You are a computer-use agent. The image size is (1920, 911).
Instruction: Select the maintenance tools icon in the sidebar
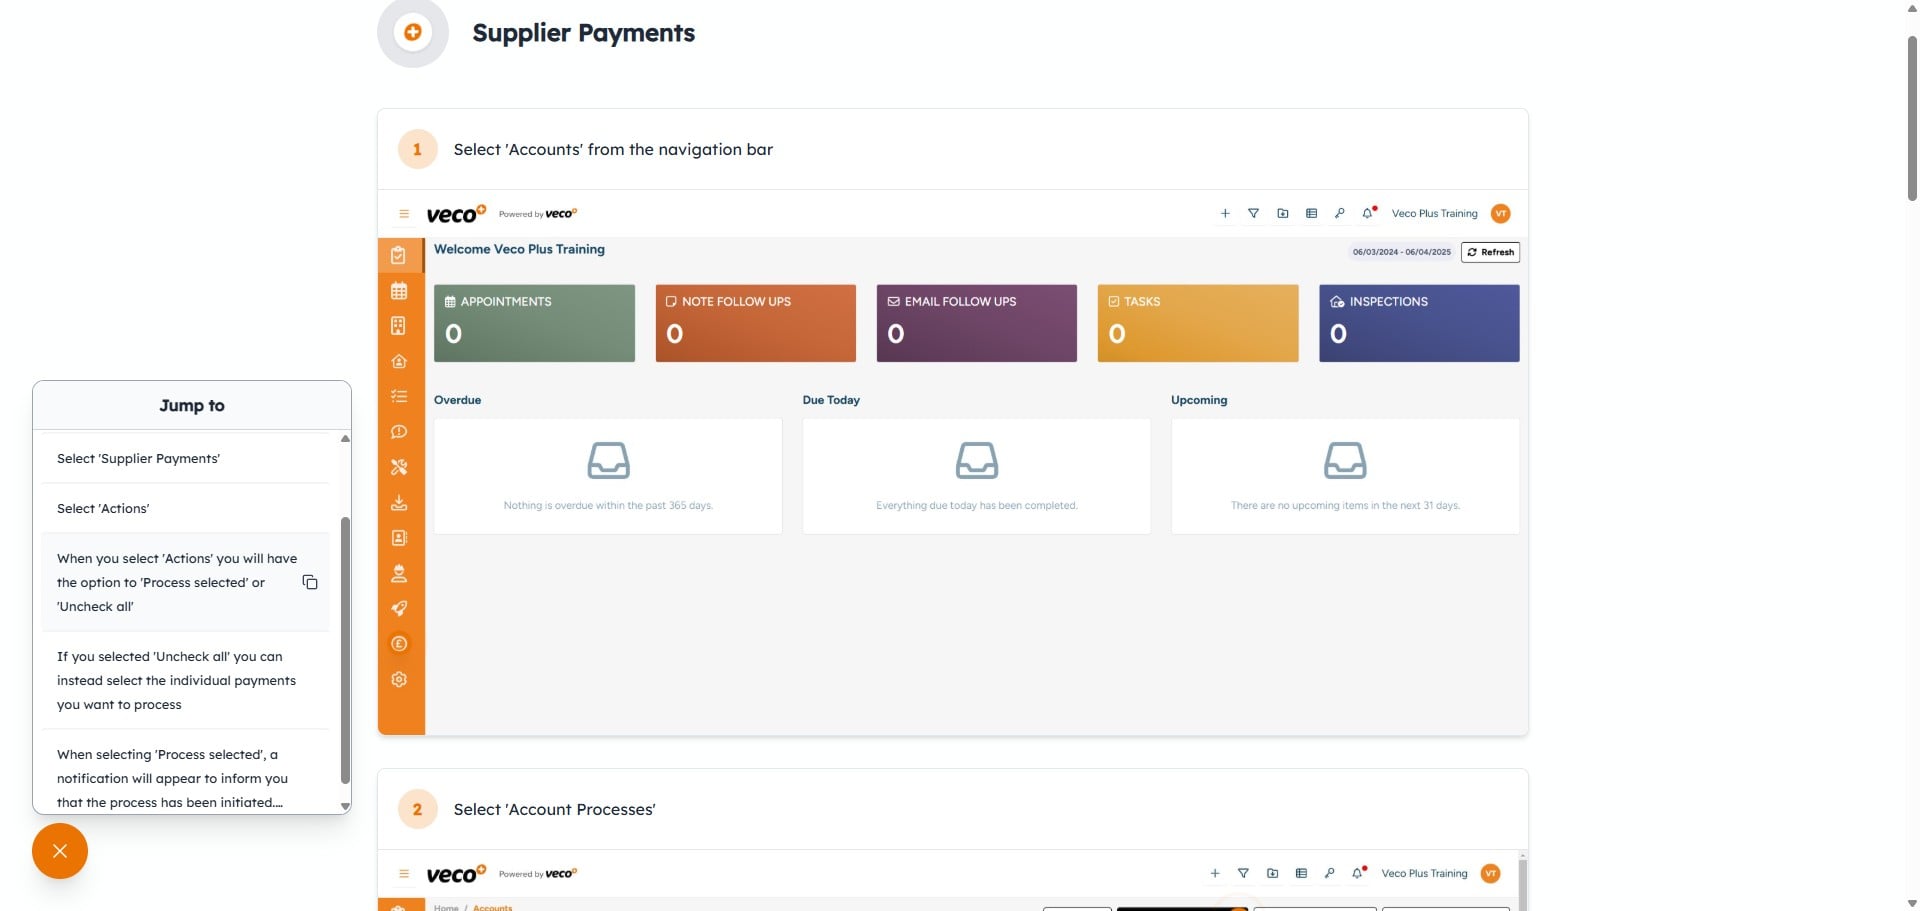[x=399, y=467]
